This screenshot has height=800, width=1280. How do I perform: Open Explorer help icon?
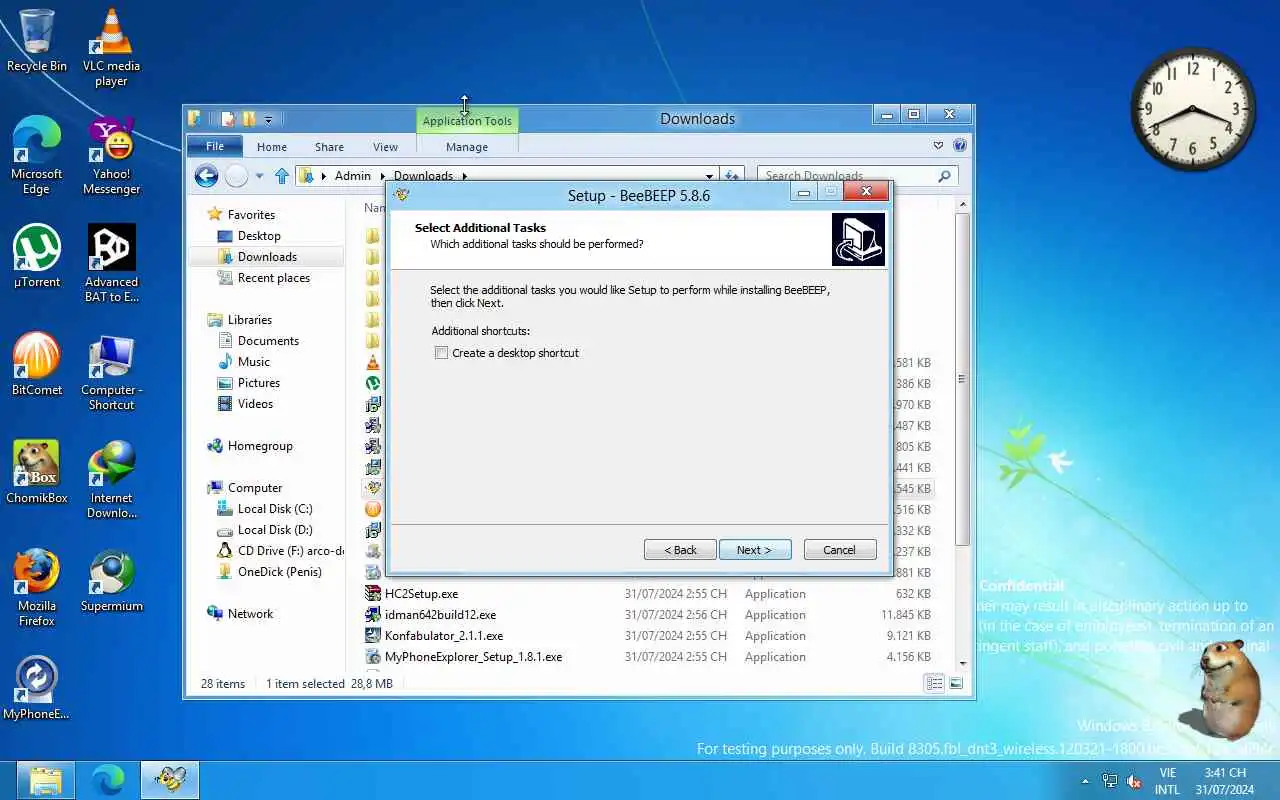click(960, 146)
